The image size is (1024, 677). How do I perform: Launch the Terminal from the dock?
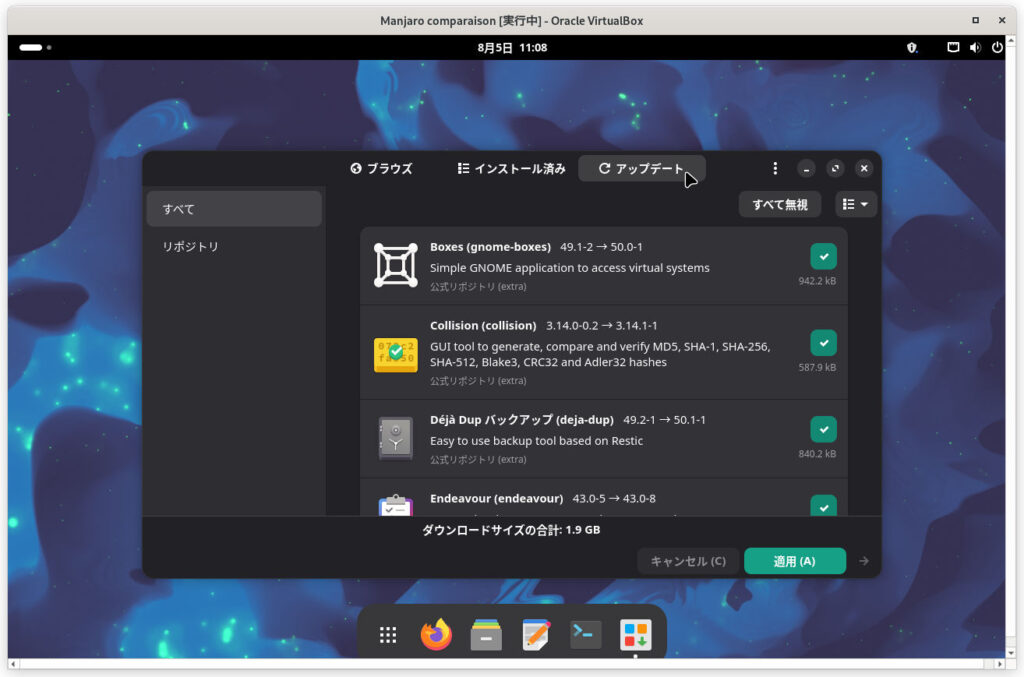[x=585, y=635]
